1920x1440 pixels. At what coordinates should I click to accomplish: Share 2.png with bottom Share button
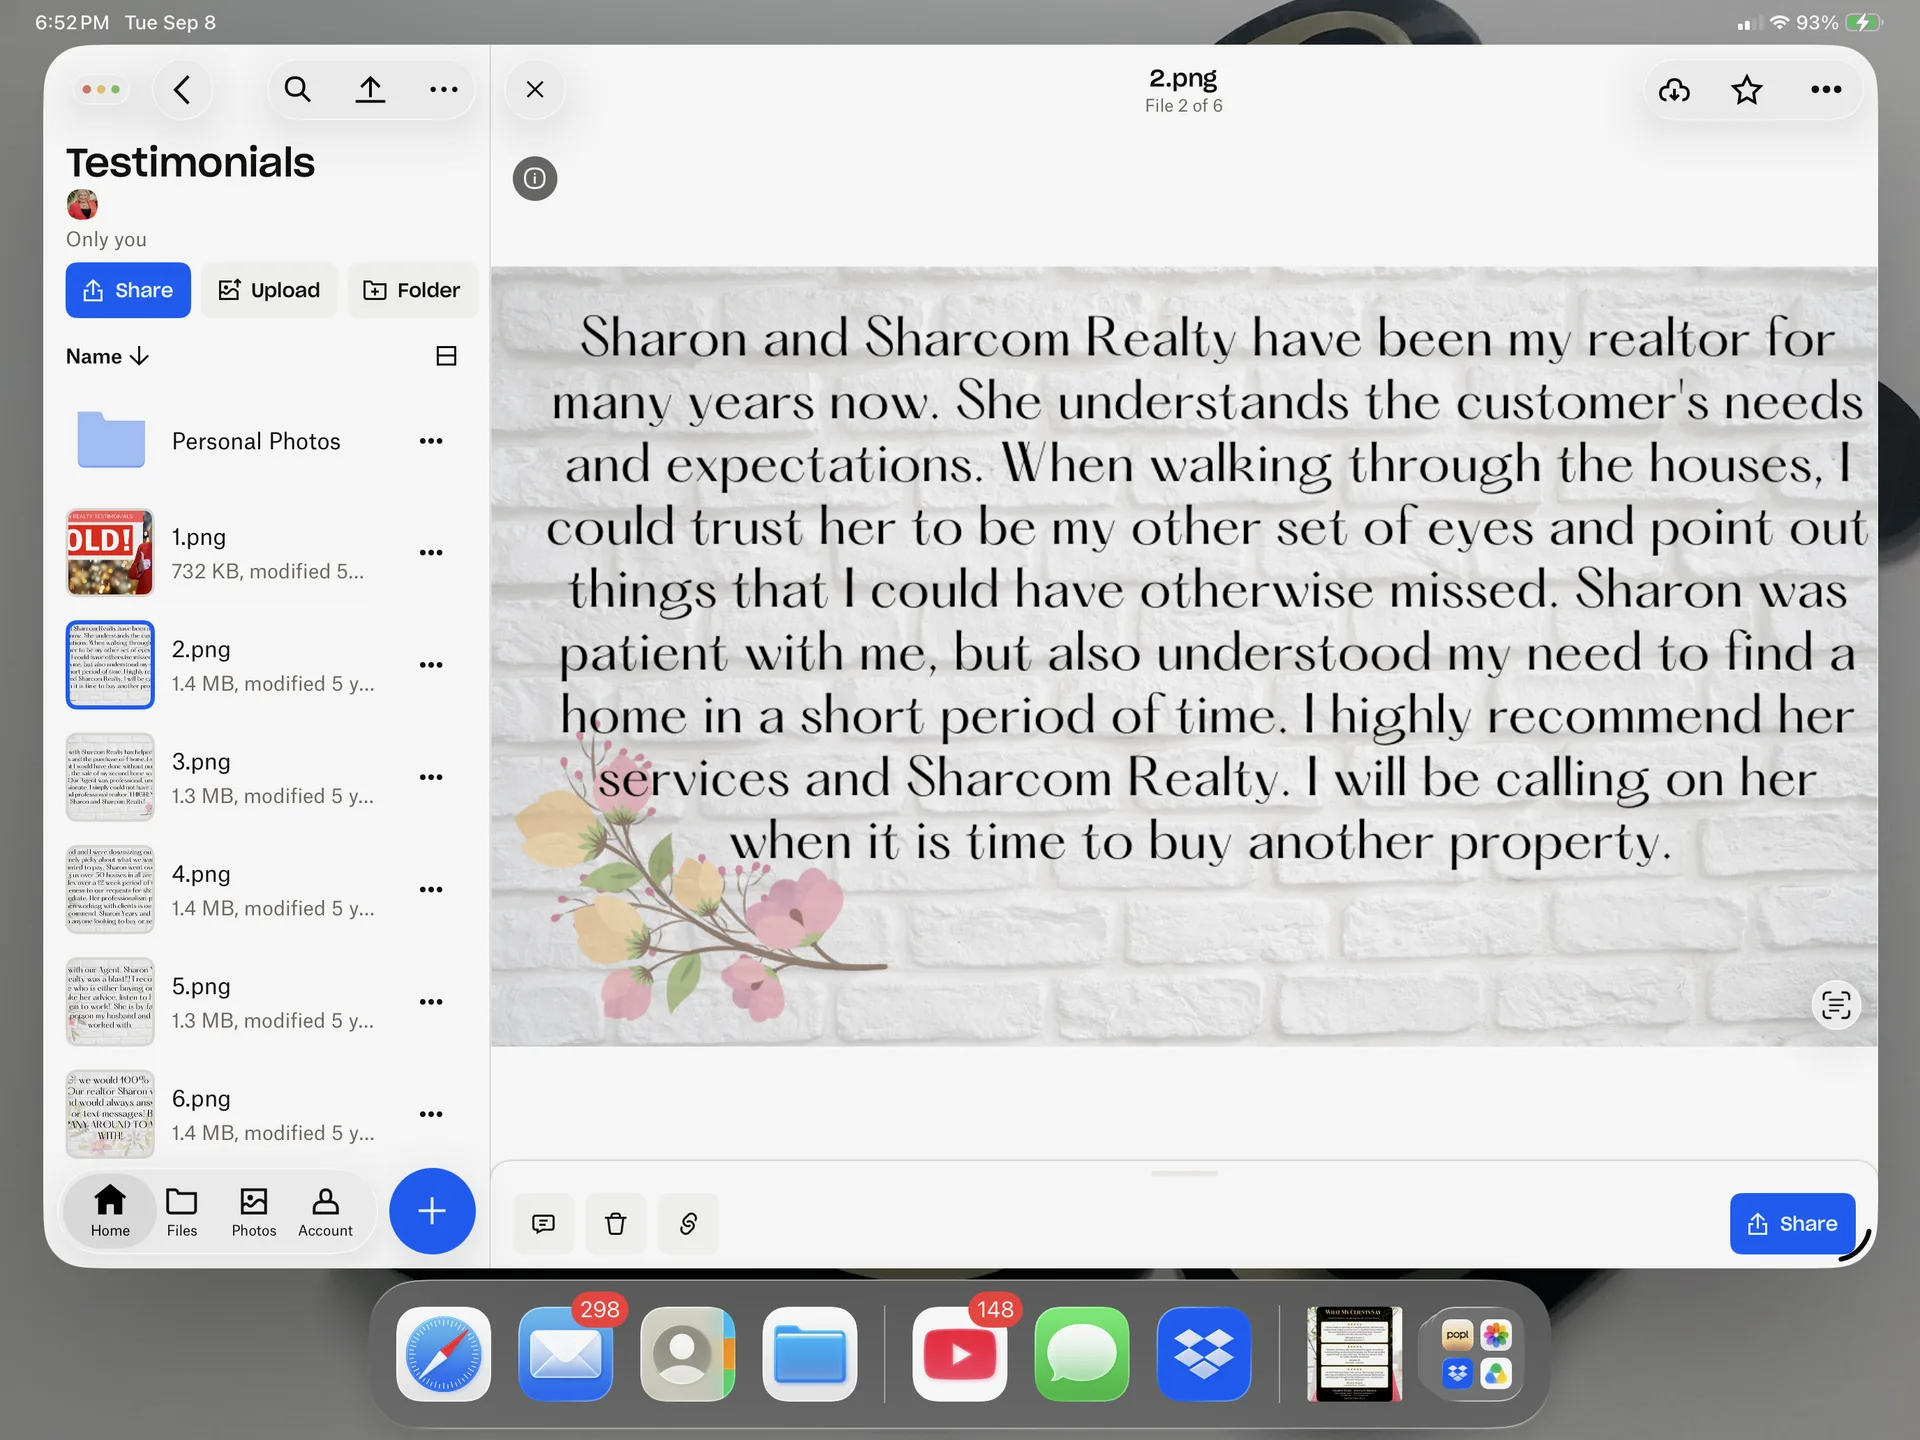(x=1792, y=1223)
